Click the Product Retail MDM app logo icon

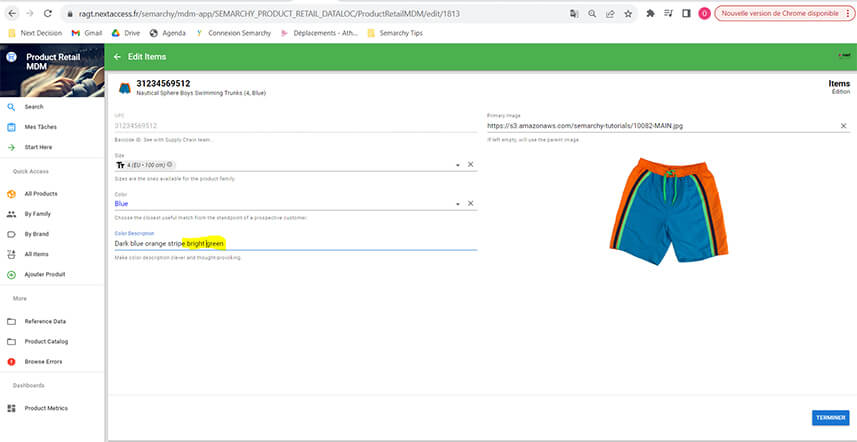pyautogui.click(x=11, y=57)
